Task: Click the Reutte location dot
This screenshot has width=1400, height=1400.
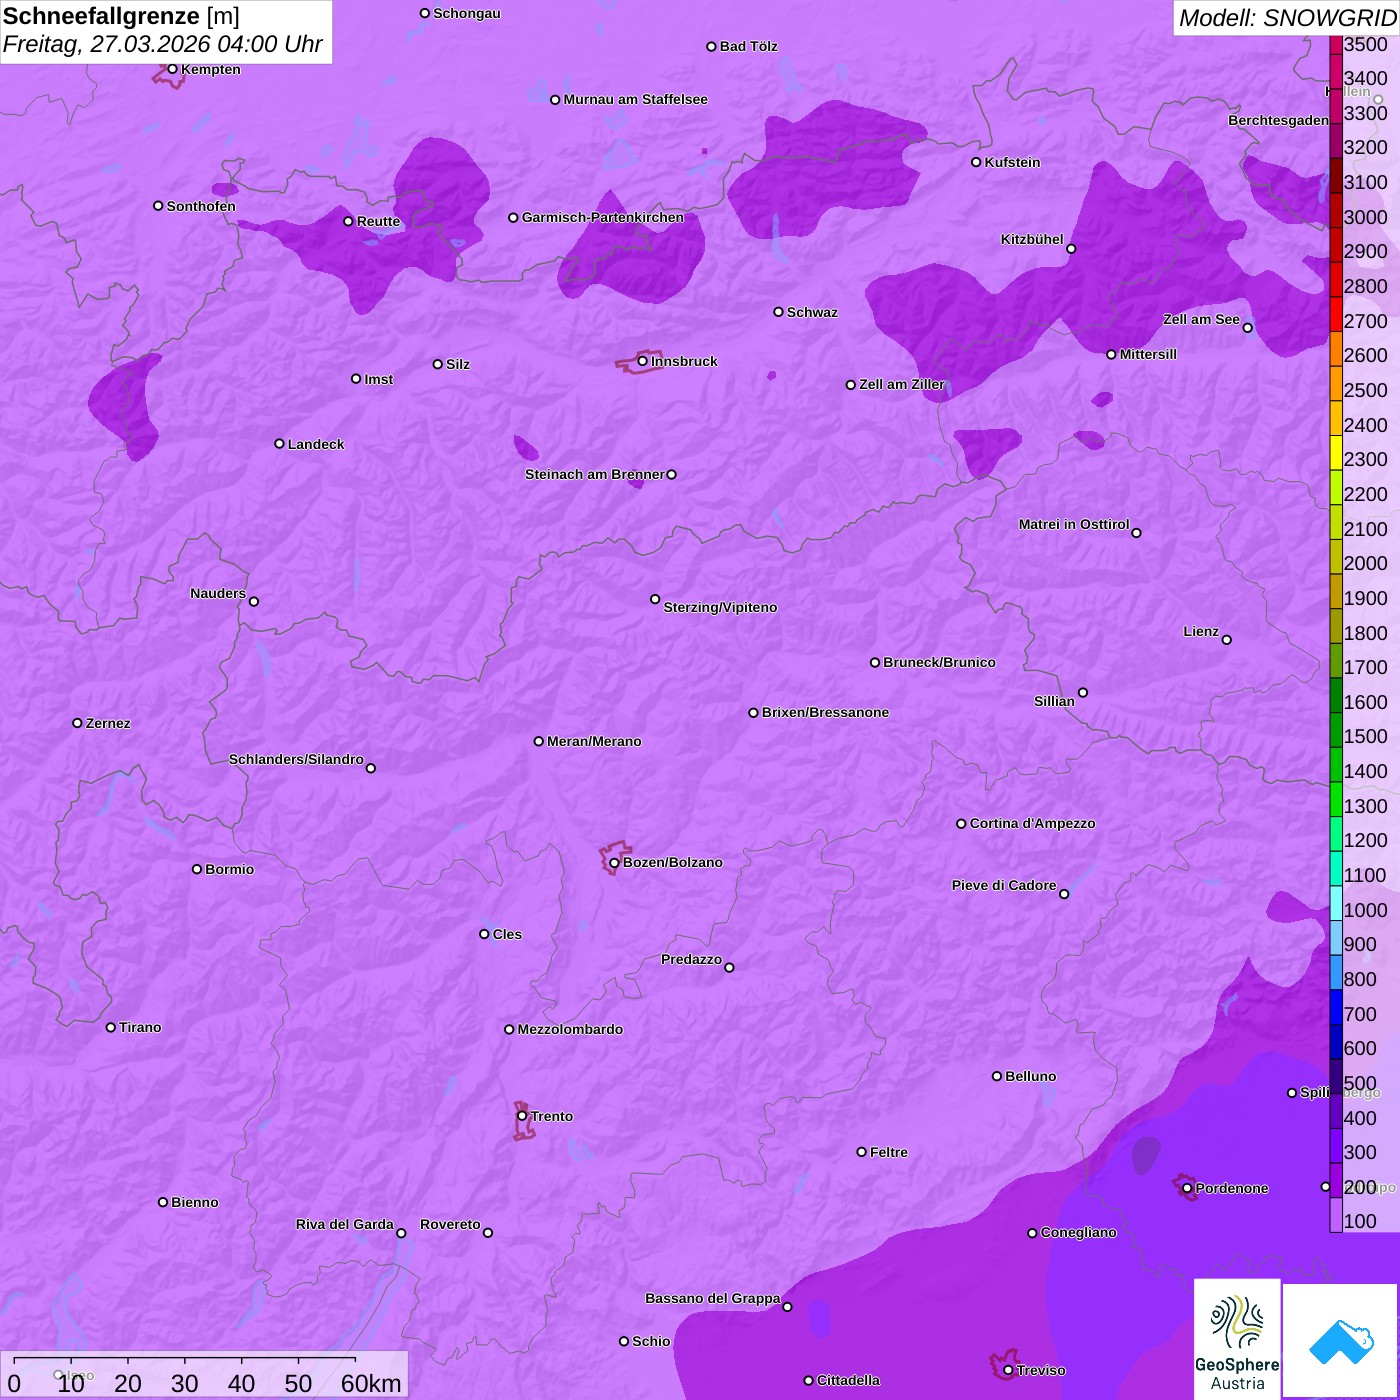Action: pyautogui.click(x=348, y=222)
